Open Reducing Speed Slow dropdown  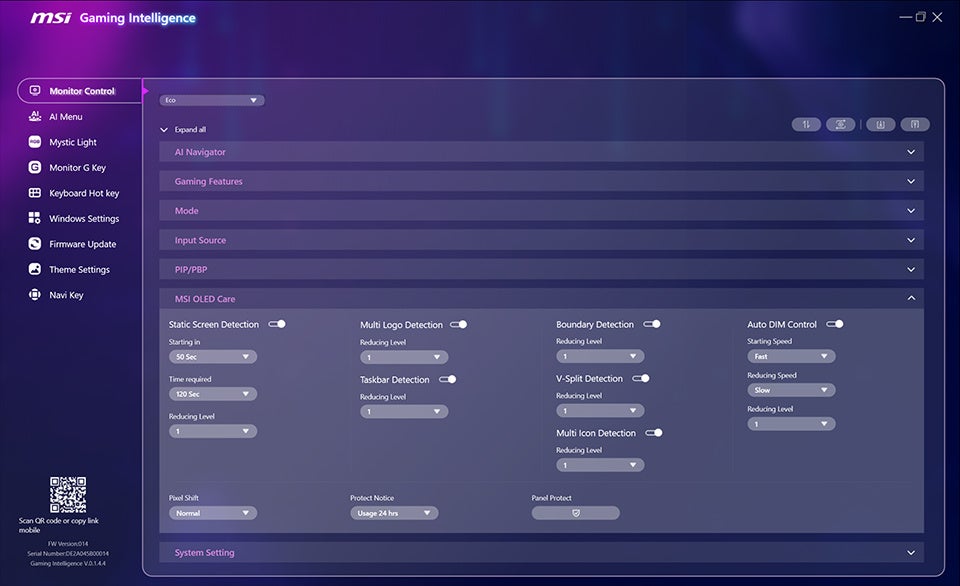[791, 389]
